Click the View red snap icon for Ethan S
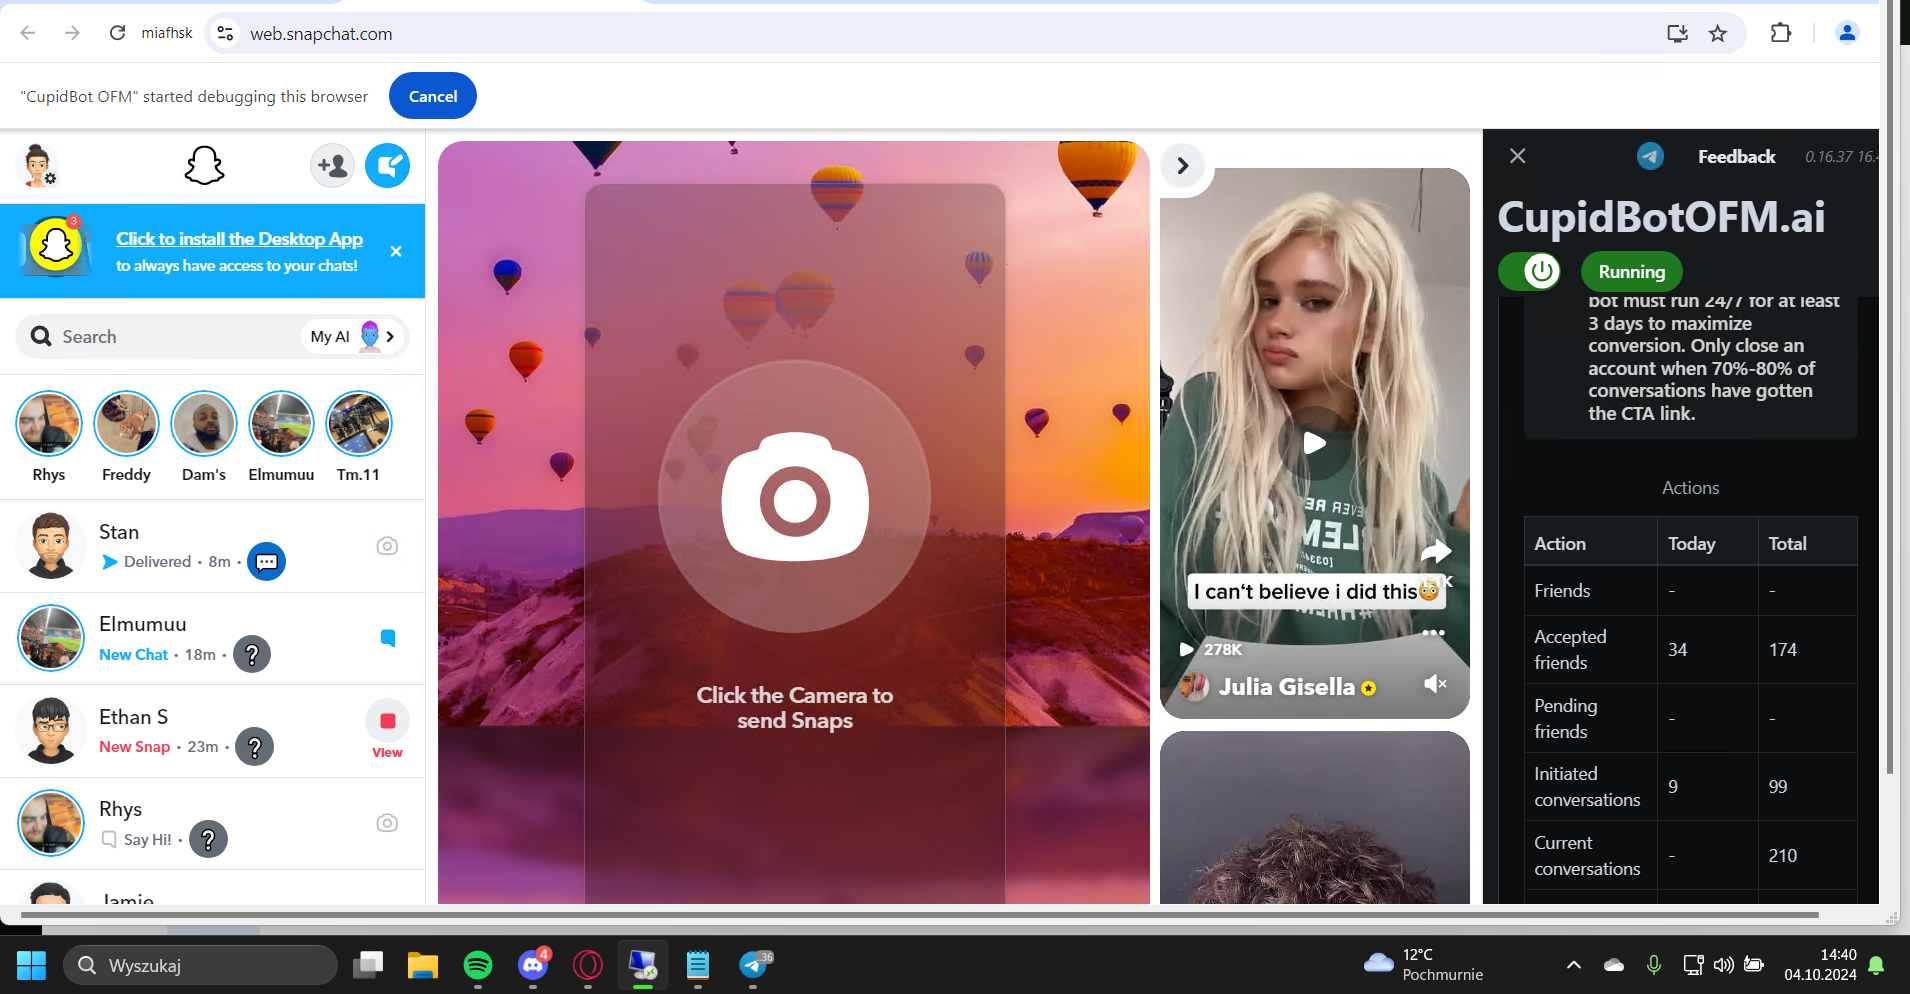Screen dimensions: 1910x994 coord(387,730)
